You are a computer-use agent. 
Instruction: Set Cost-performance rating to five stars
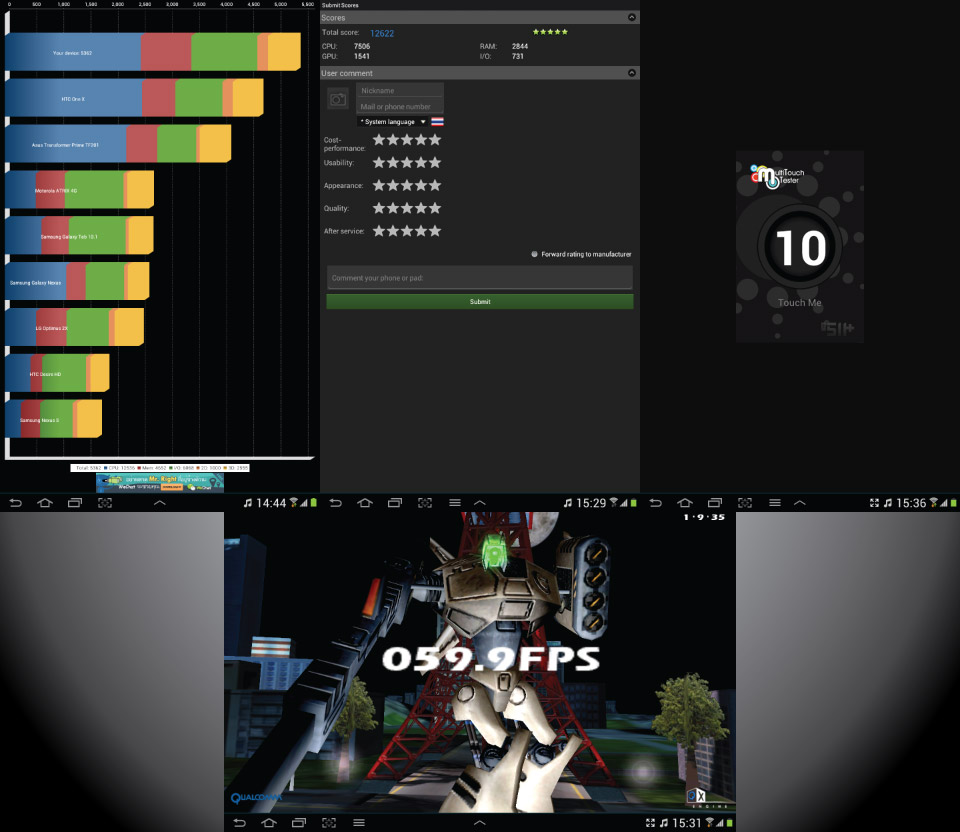click(x=435, y=140)
